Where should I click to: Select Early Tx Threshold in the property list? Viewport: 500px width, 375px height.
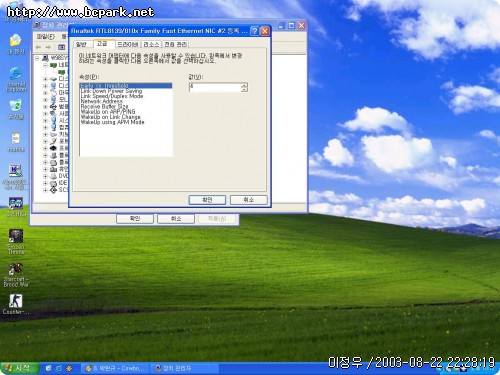click(126, 86)
